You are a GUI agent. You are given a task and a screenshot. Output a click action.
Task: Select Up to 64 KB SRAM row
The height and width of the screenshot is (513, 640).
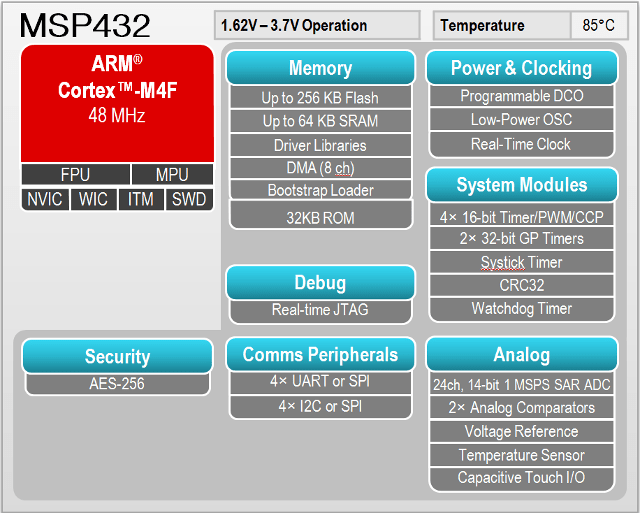tap(320, 121)
